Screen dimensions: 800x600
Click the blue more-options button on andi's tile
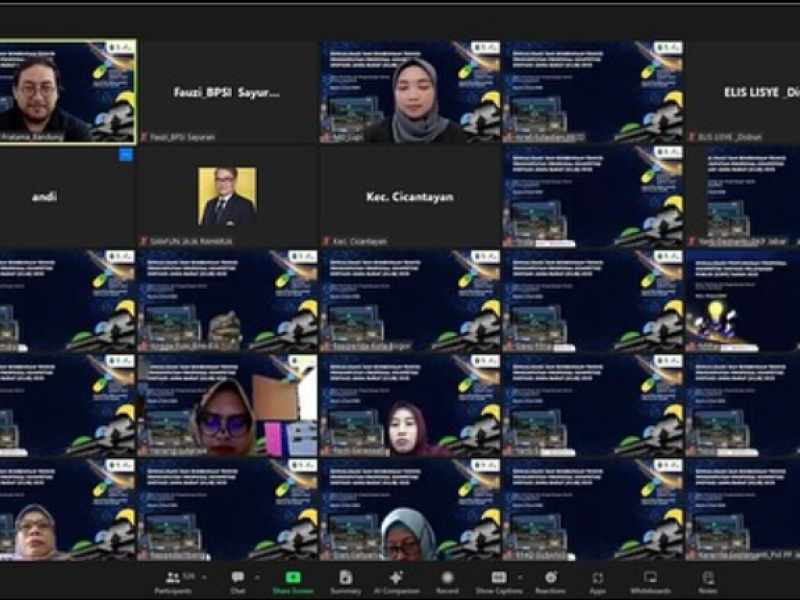(126, 154)
